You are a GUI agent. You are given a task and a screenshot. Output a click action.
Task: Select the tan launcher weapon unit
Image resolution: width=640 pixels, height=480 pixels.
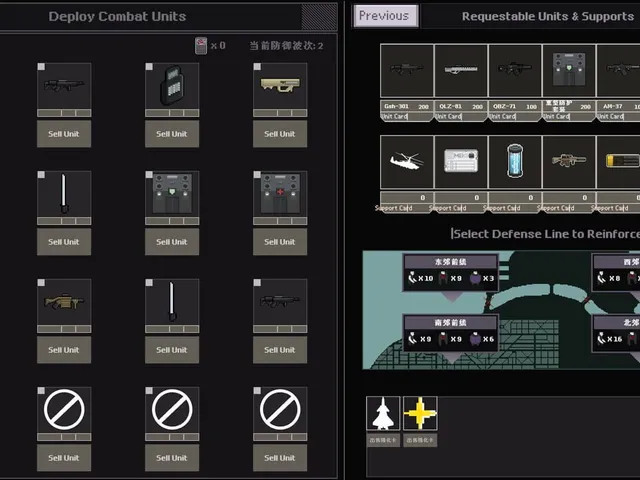(280, 86)
